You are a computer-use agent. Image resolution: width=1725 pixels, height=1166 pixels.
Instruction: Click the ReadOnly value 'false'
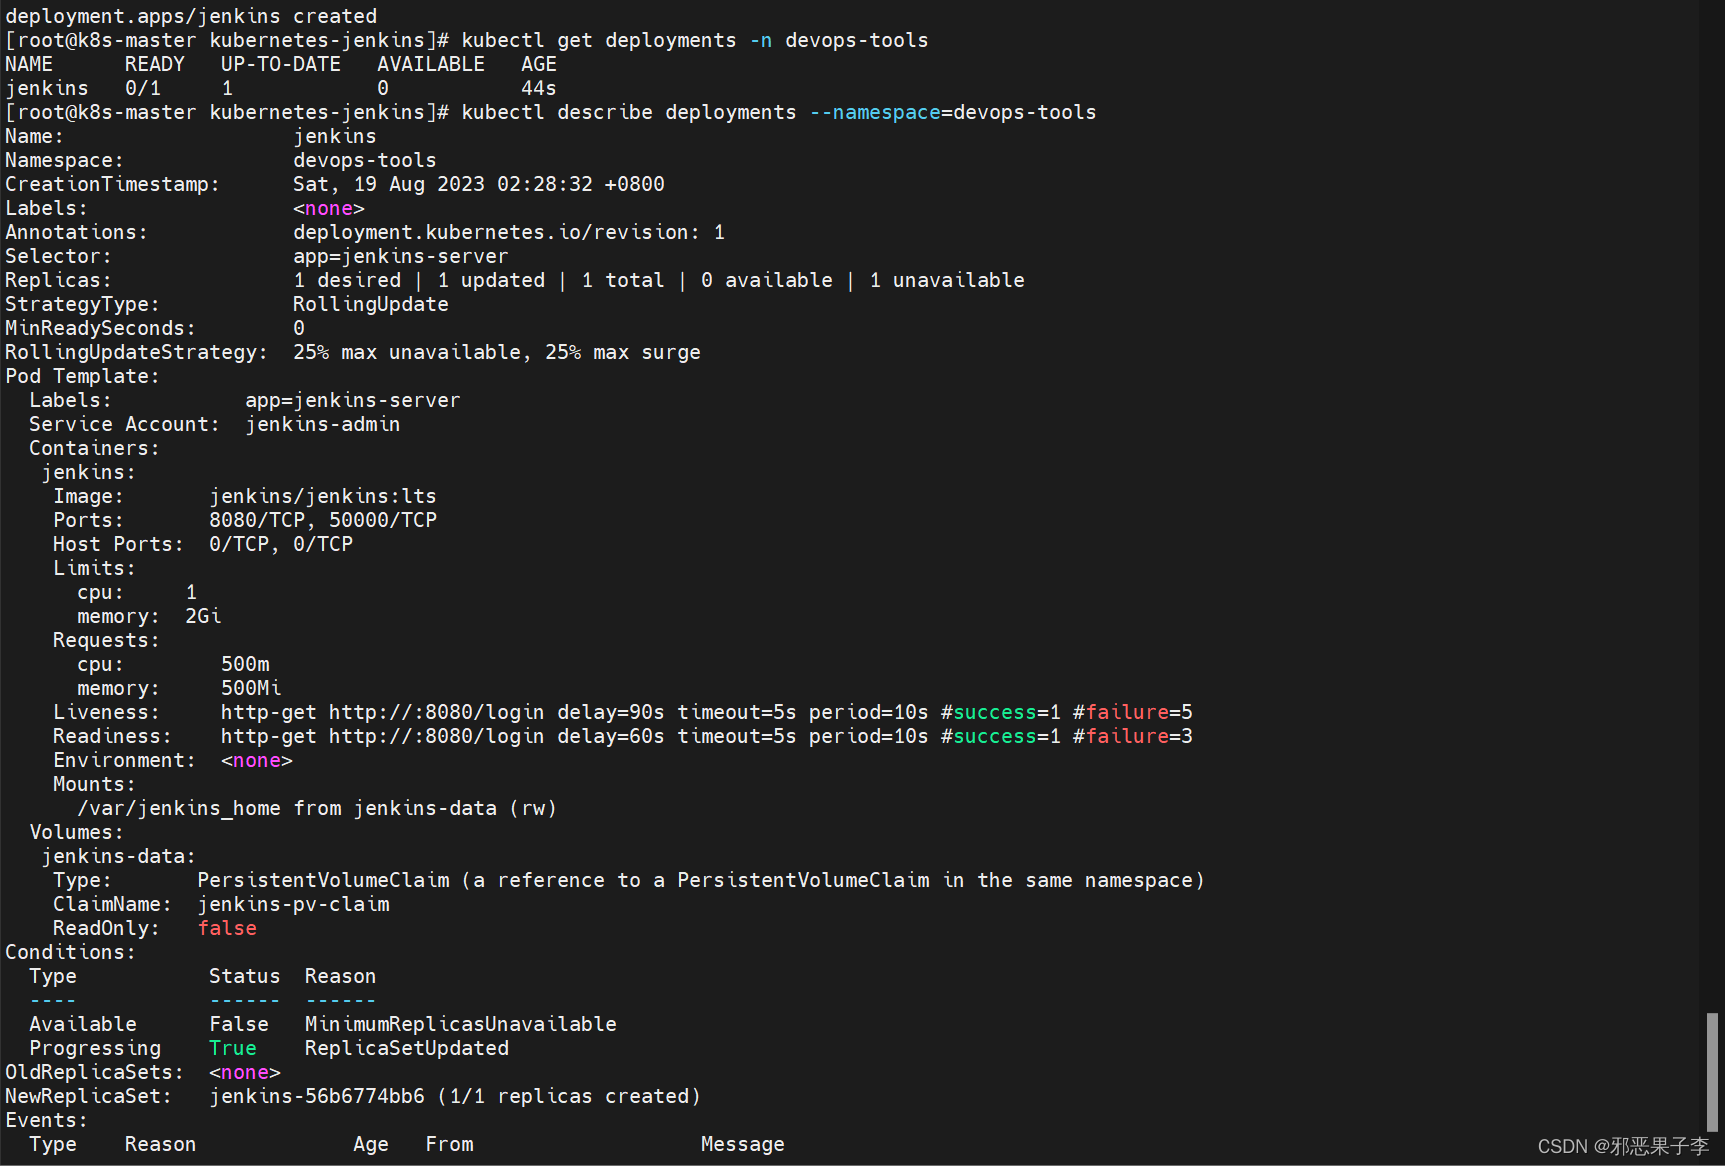tap(227, 928)
